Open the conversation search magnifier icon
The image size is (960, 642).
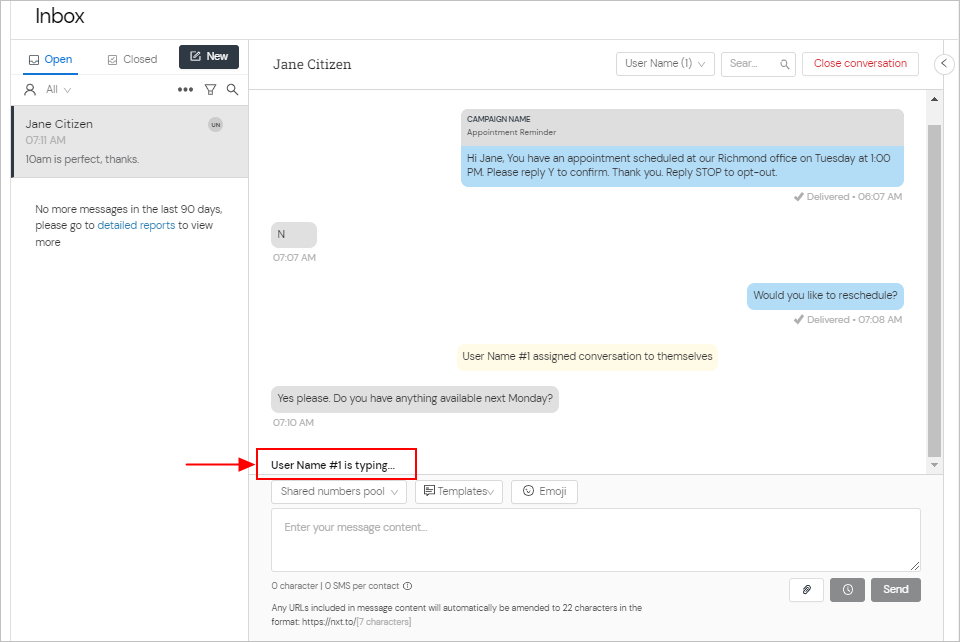[x=786, y=63]
